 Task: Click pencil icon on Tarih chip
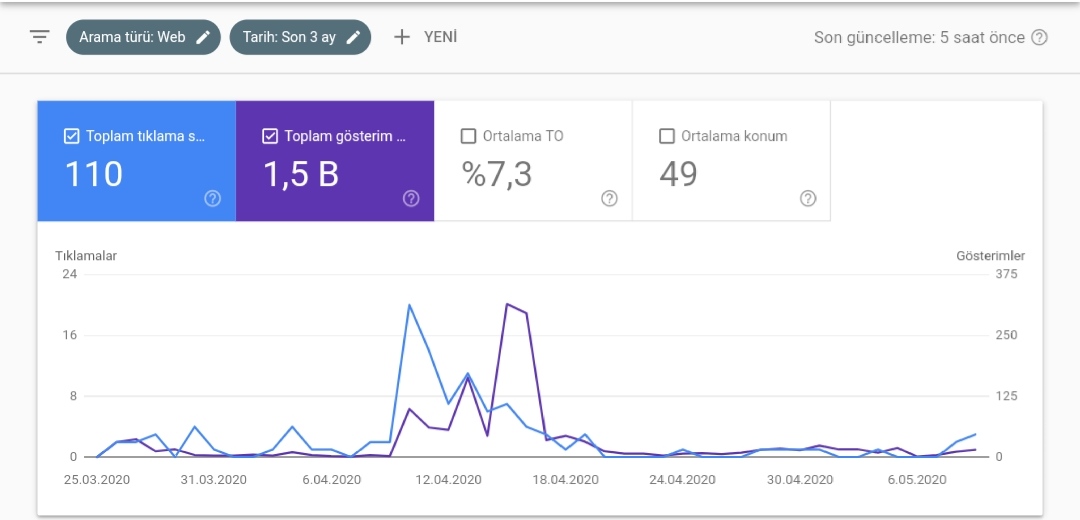tap(353, 37)
